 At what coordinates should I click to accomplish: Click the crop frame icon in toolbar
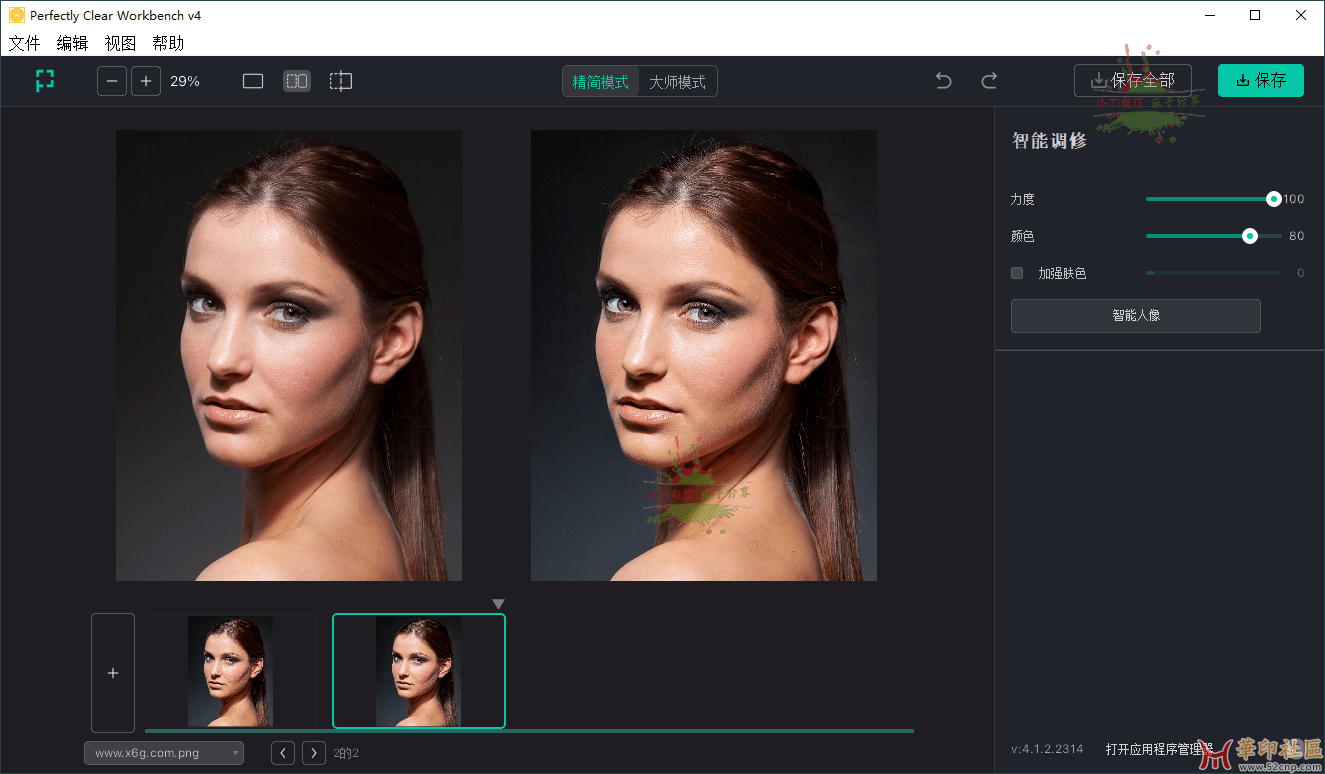45,81
